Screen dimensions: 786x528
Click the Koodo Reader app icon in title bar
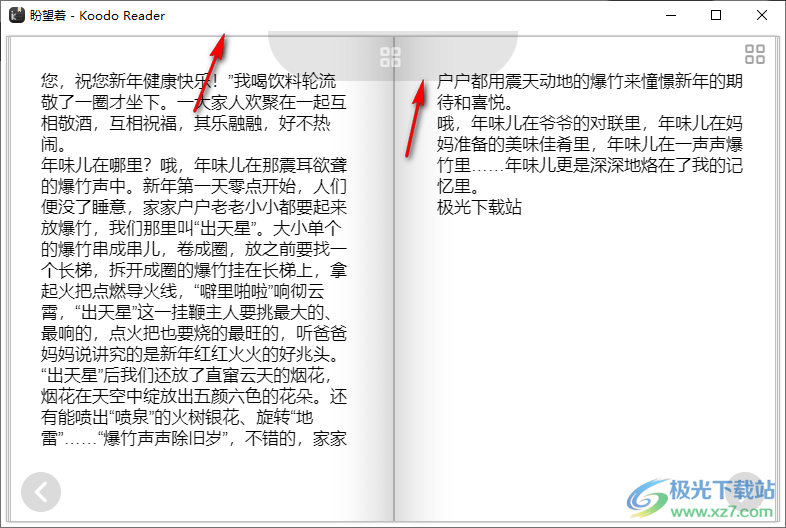pos(17,15)
